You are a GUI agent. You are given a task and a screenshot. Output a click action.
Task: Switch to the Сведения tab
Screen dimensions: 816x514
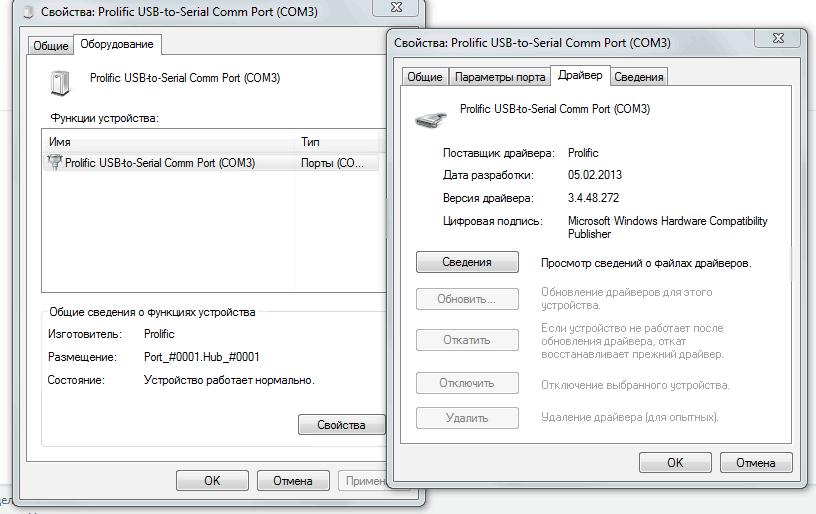pyautogui.click(x=639, y=77)
